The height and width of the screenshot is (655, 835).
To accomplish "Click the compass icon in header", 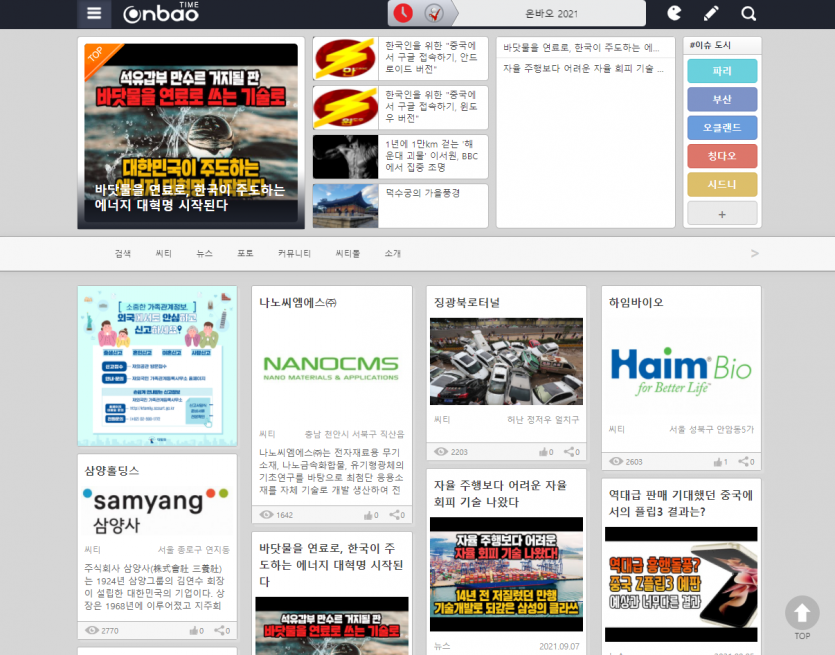I will coord(433,13).
